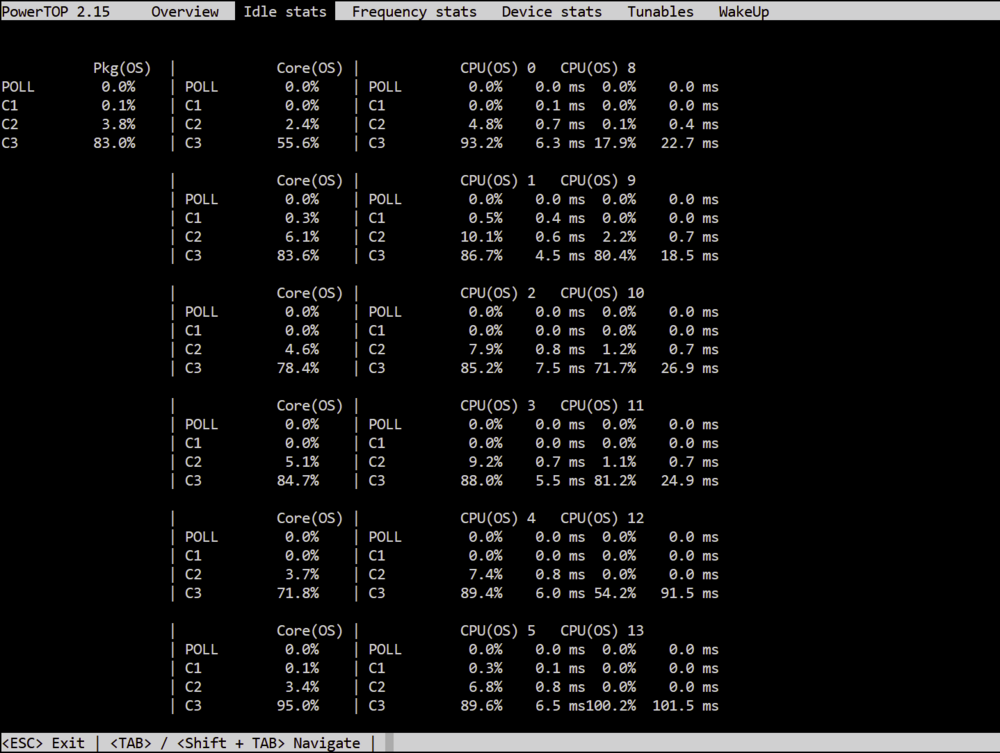Click the CPU(OS) 9 header
Screen dimensions: 1000x753
(598, 180)
